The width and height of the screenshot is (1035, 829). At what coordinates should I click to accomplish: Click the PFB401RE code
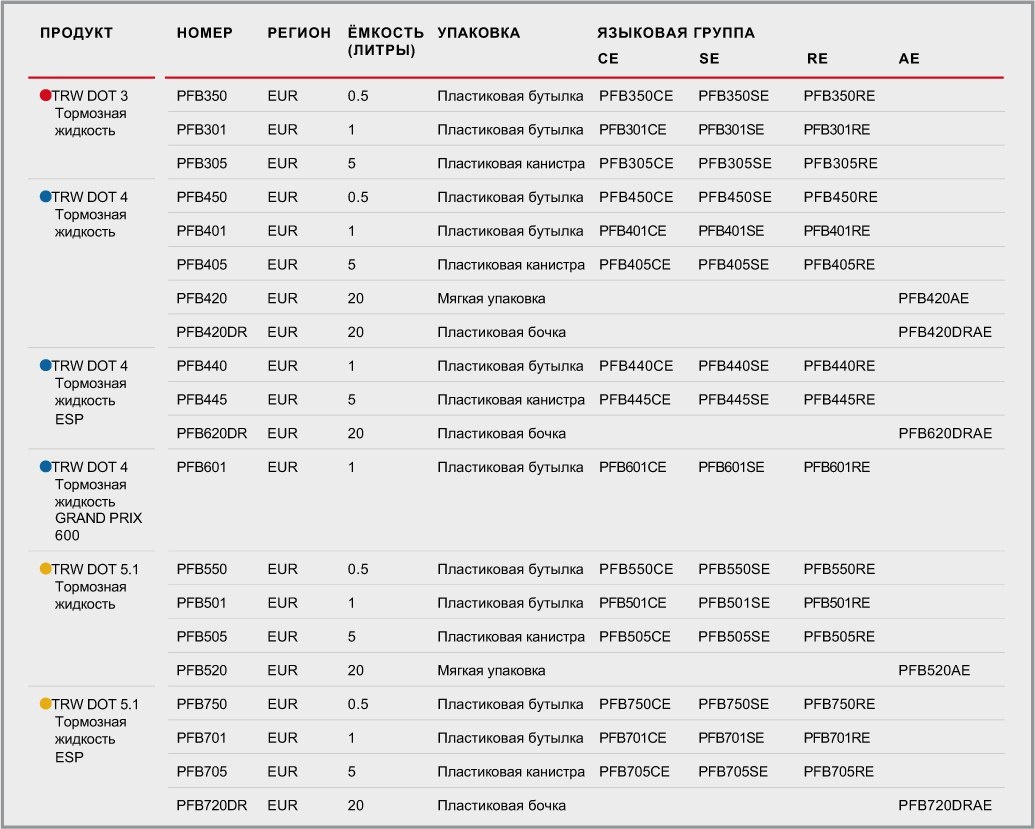tap(837, 231)
